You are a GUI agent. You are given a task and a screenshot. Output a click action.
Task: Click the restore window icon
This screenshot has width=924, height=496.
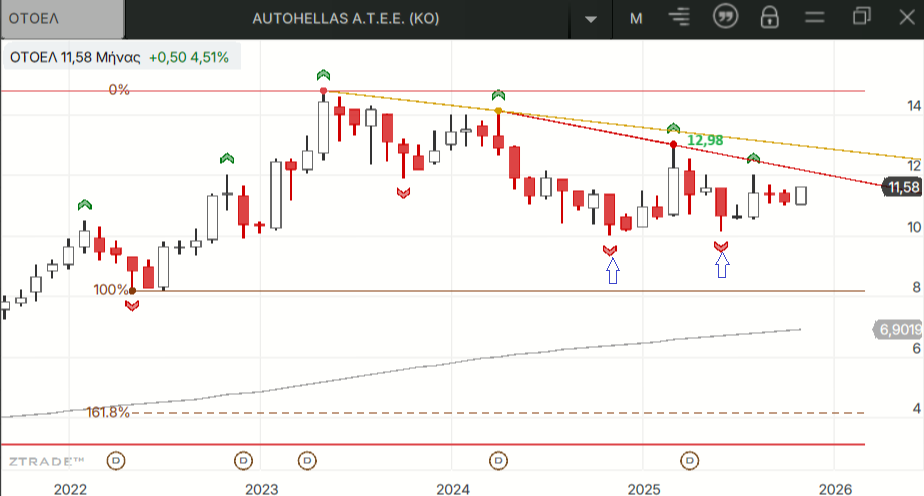coord(862,17)
